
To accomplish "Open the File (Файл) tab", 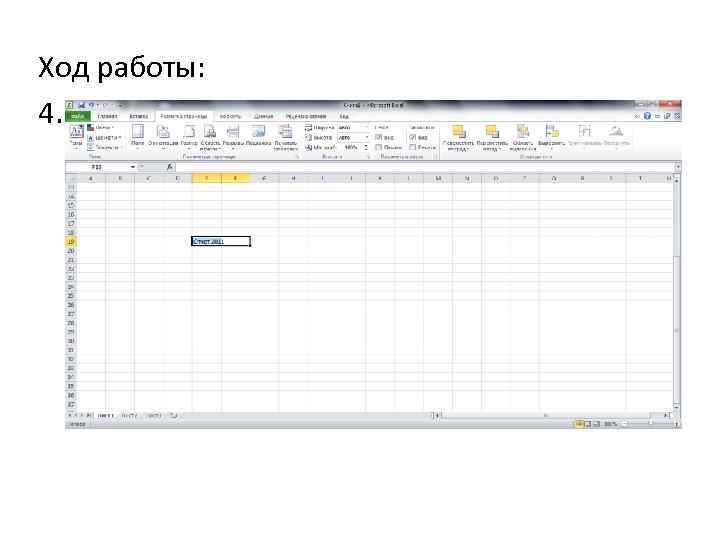I will tap(78, 116).
